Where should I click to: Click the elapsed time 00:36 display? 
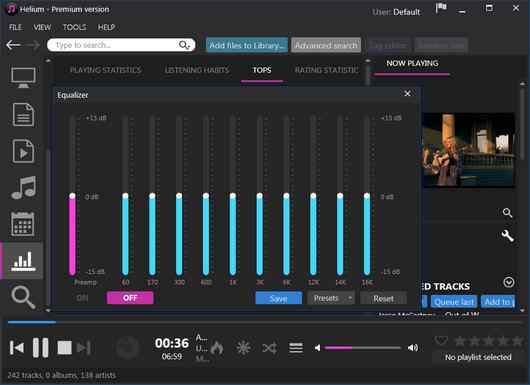172,343
